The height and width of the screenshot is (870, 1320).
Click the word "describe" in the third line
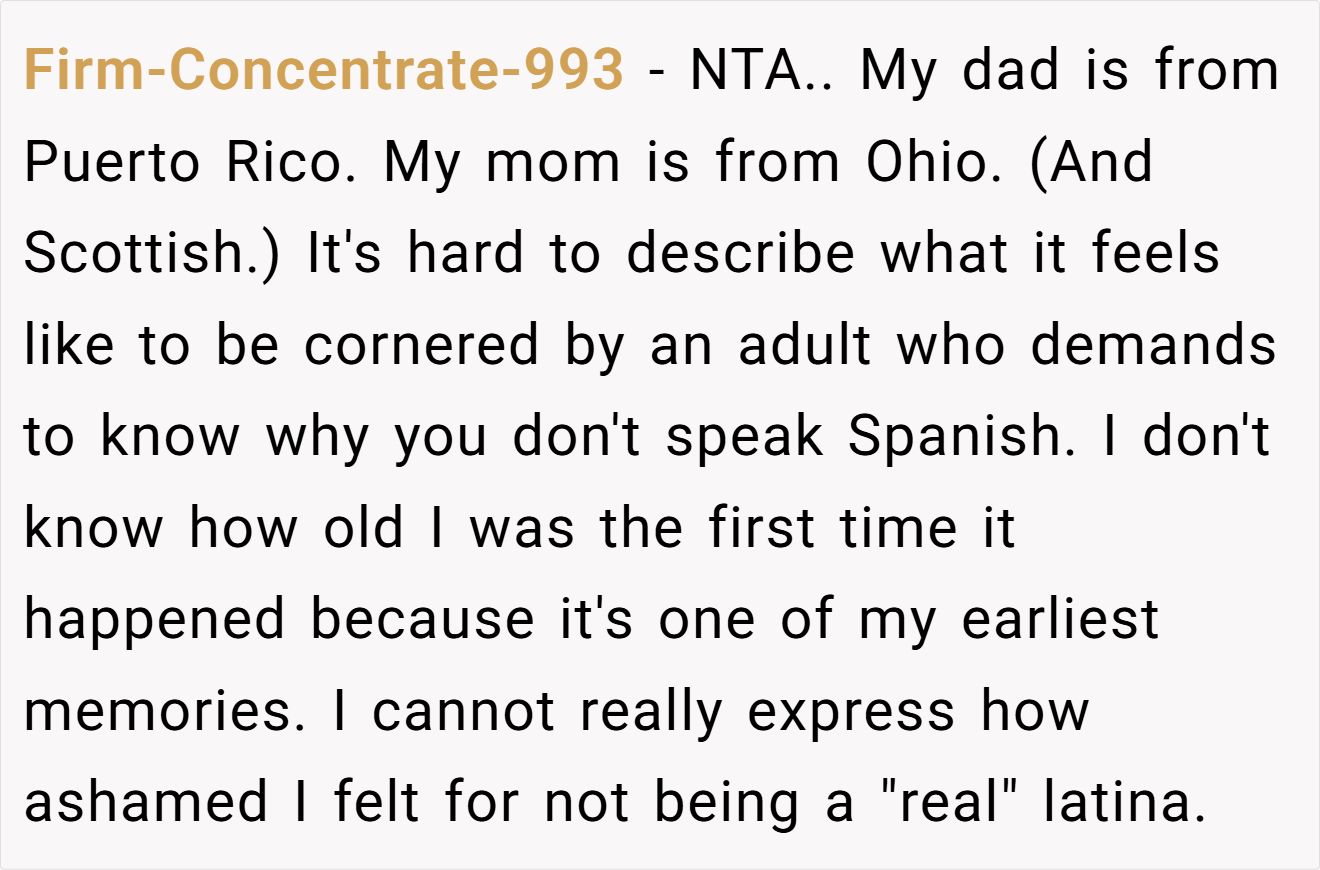(741, 254)
